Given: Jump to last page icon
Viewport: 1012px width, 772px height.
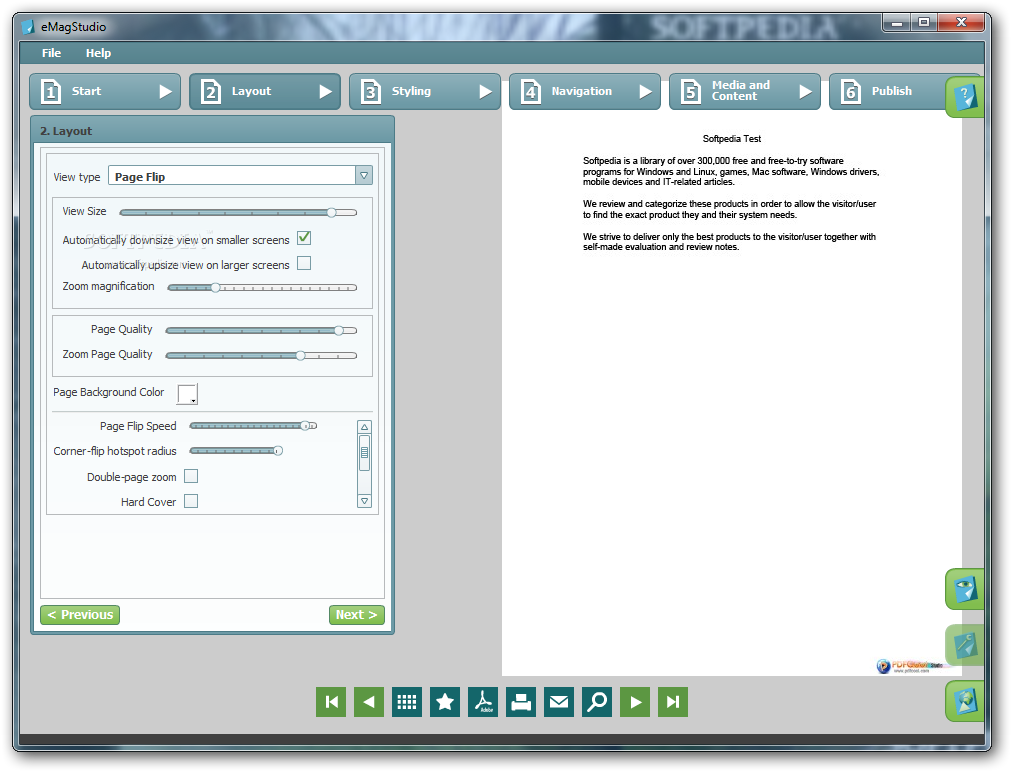Looking at the screenshot, I should 673,702.
